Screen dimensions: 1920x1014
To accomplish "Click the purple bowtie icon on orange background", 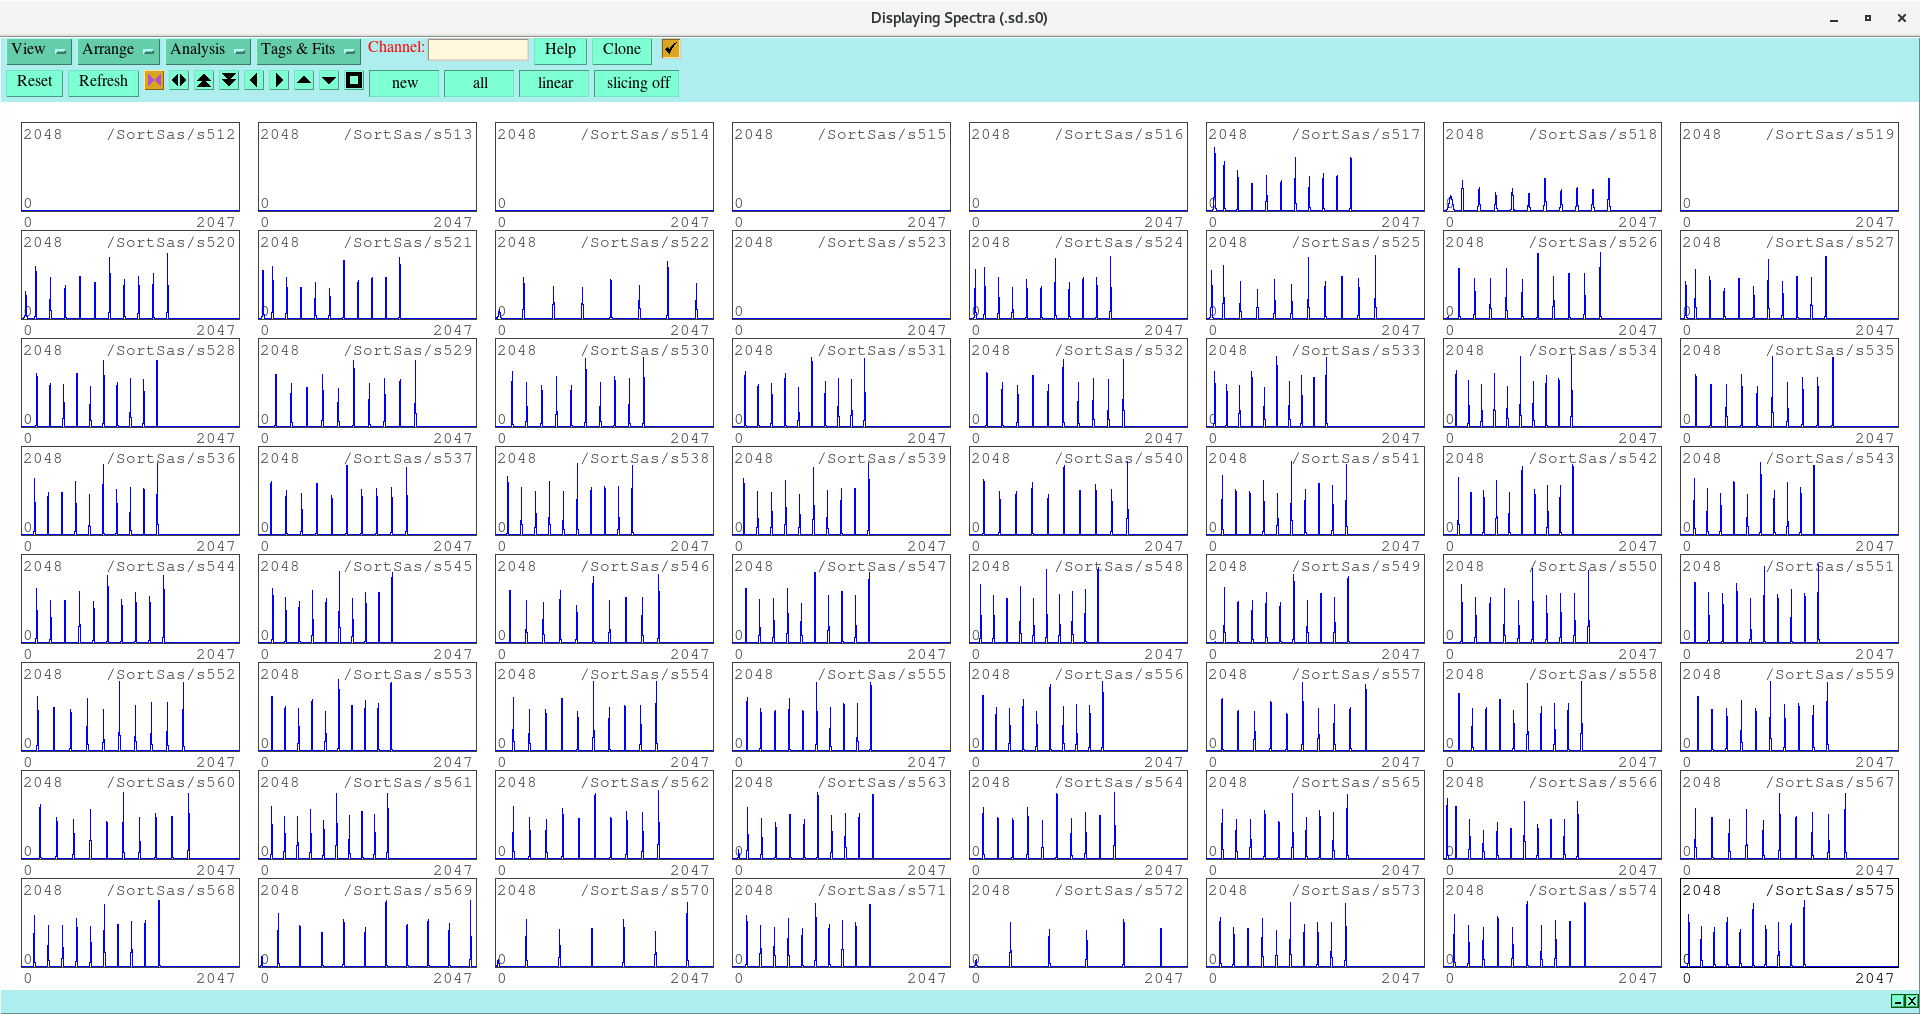I will click(154, 81).
